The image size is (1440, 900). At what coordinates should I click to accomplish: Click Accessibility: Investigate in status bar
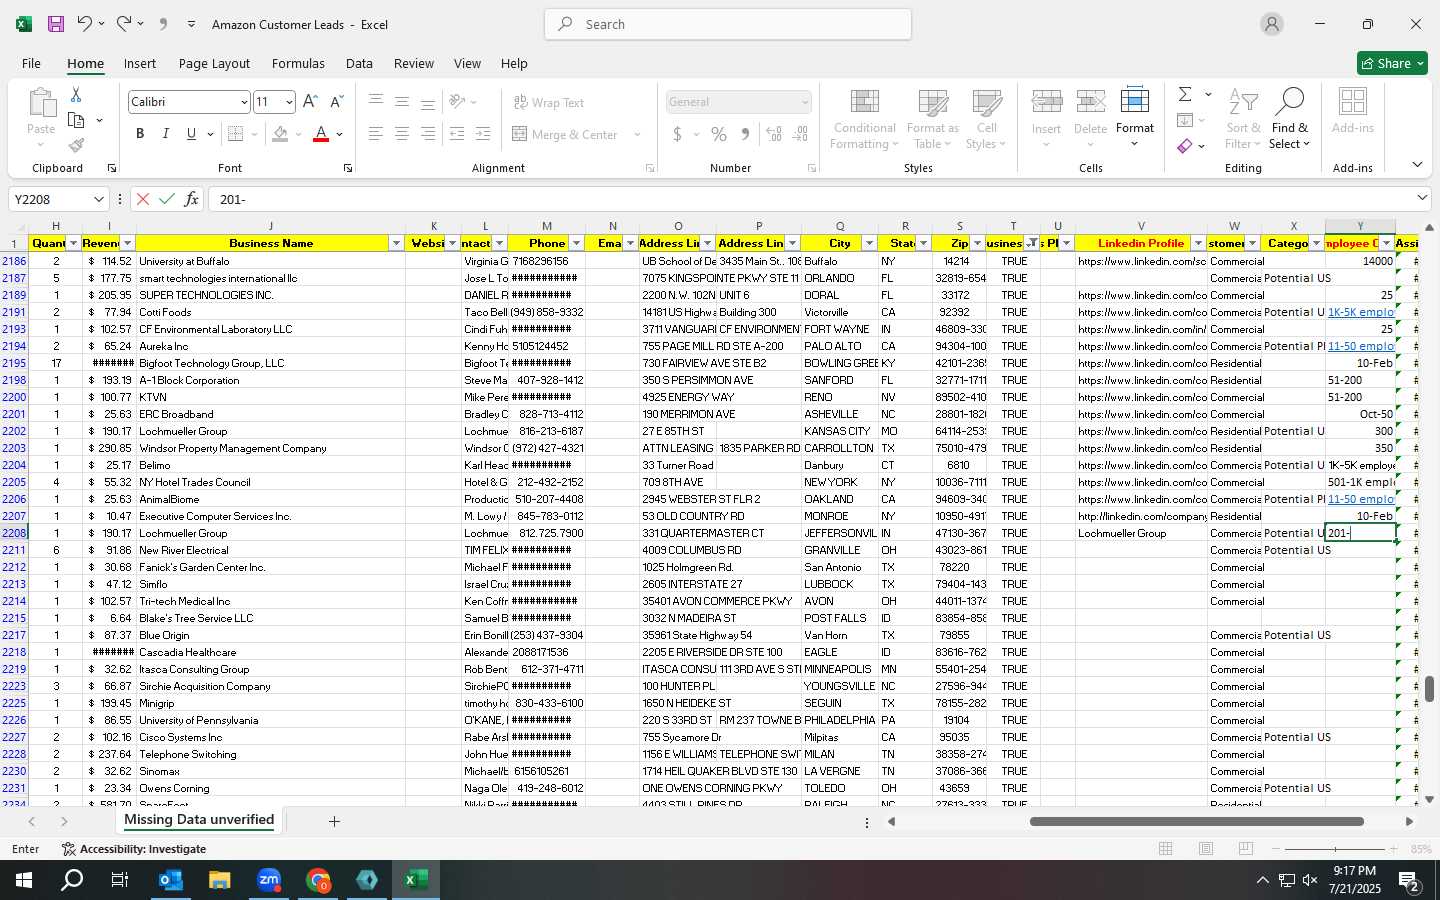[x=134, y=849]
